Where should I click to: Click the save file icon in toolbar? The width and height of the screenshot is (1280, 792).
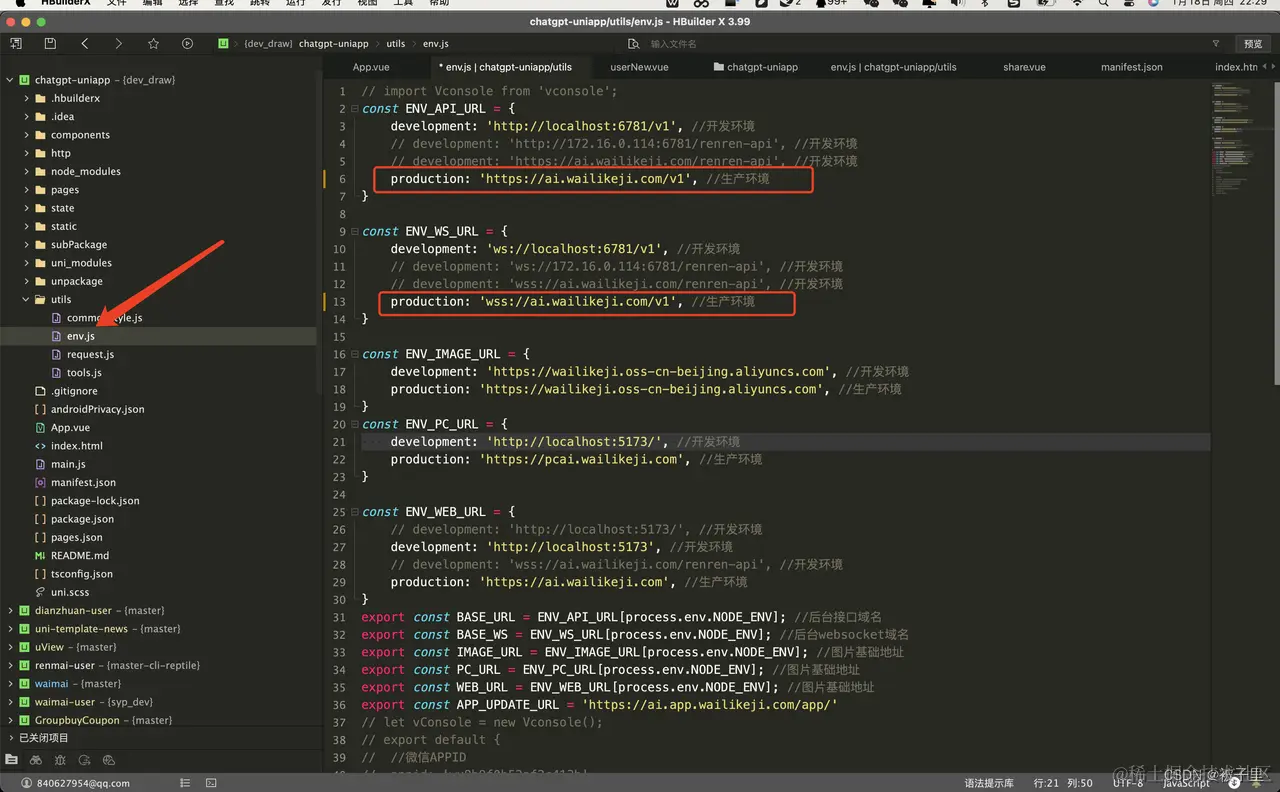pyautogui.click(x=50, y=44)
